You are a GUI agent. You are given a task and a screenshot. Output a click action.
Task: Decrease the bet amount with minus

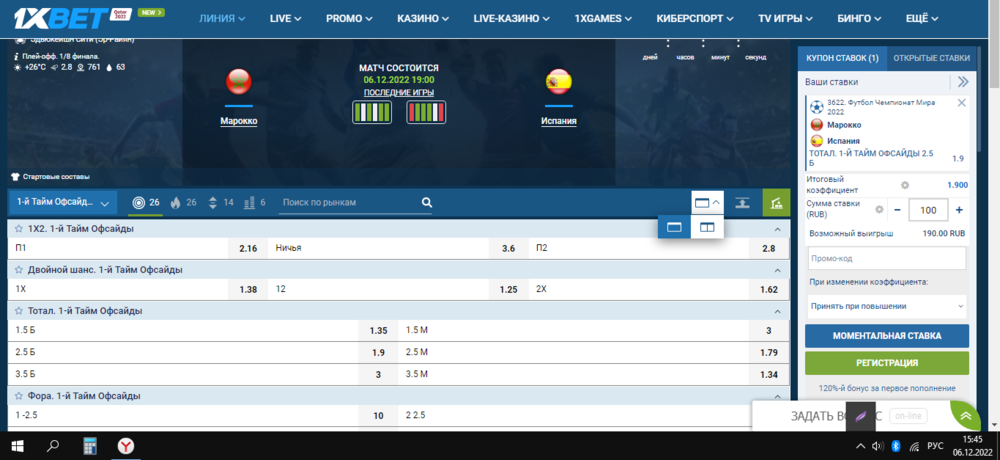pos(897,210)
